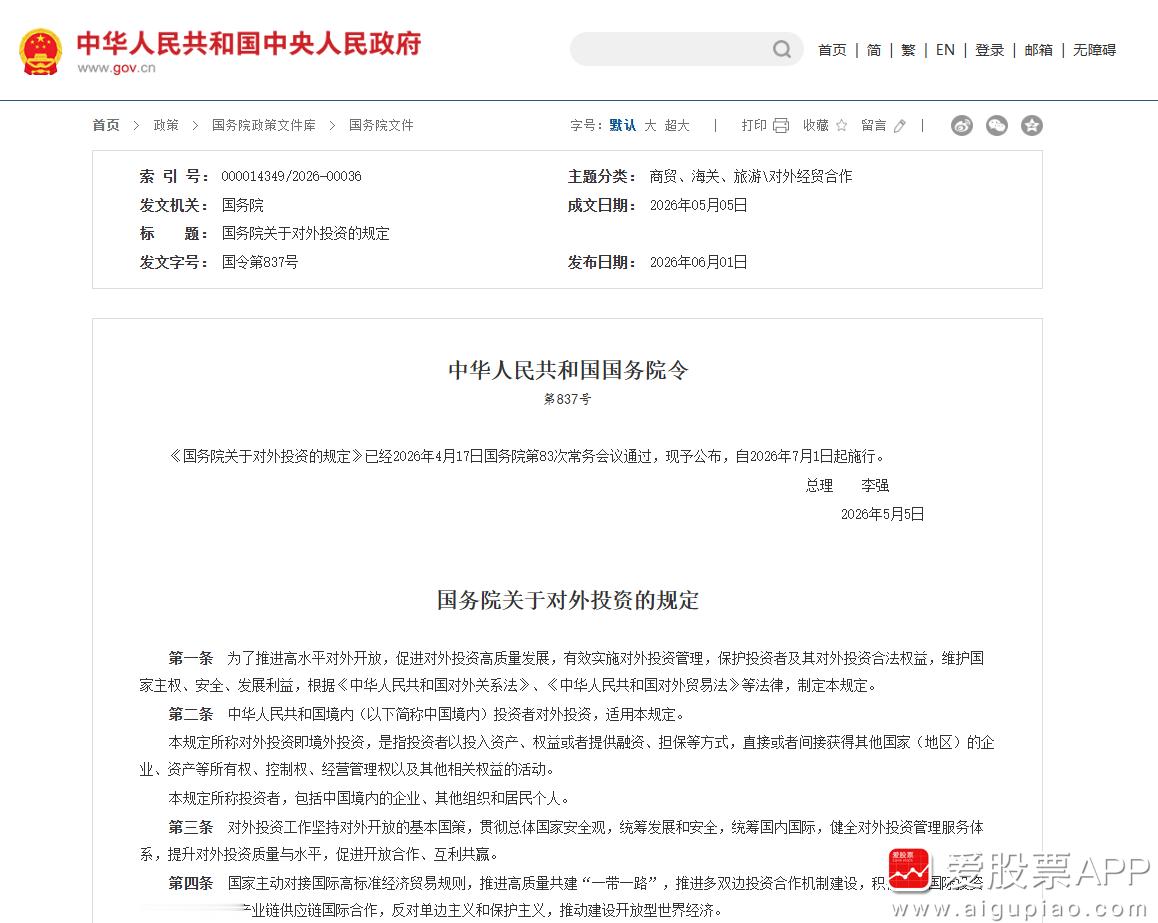Click the issuing body value 国务院
Viewport: 1158px width, 923px height.
(242, 205)
